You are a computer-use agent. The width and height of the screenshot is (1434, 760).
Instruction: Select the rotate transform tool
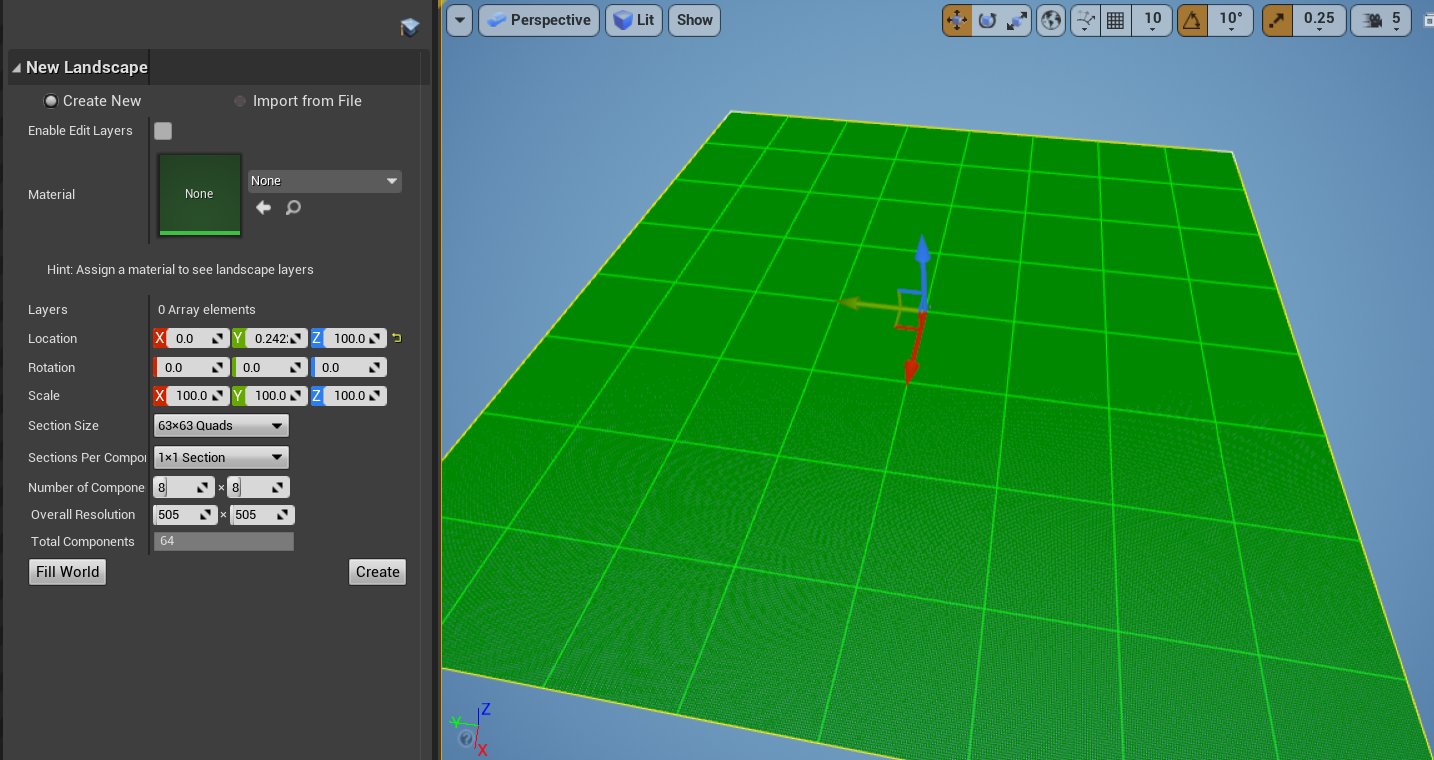[x=987, y=20]
